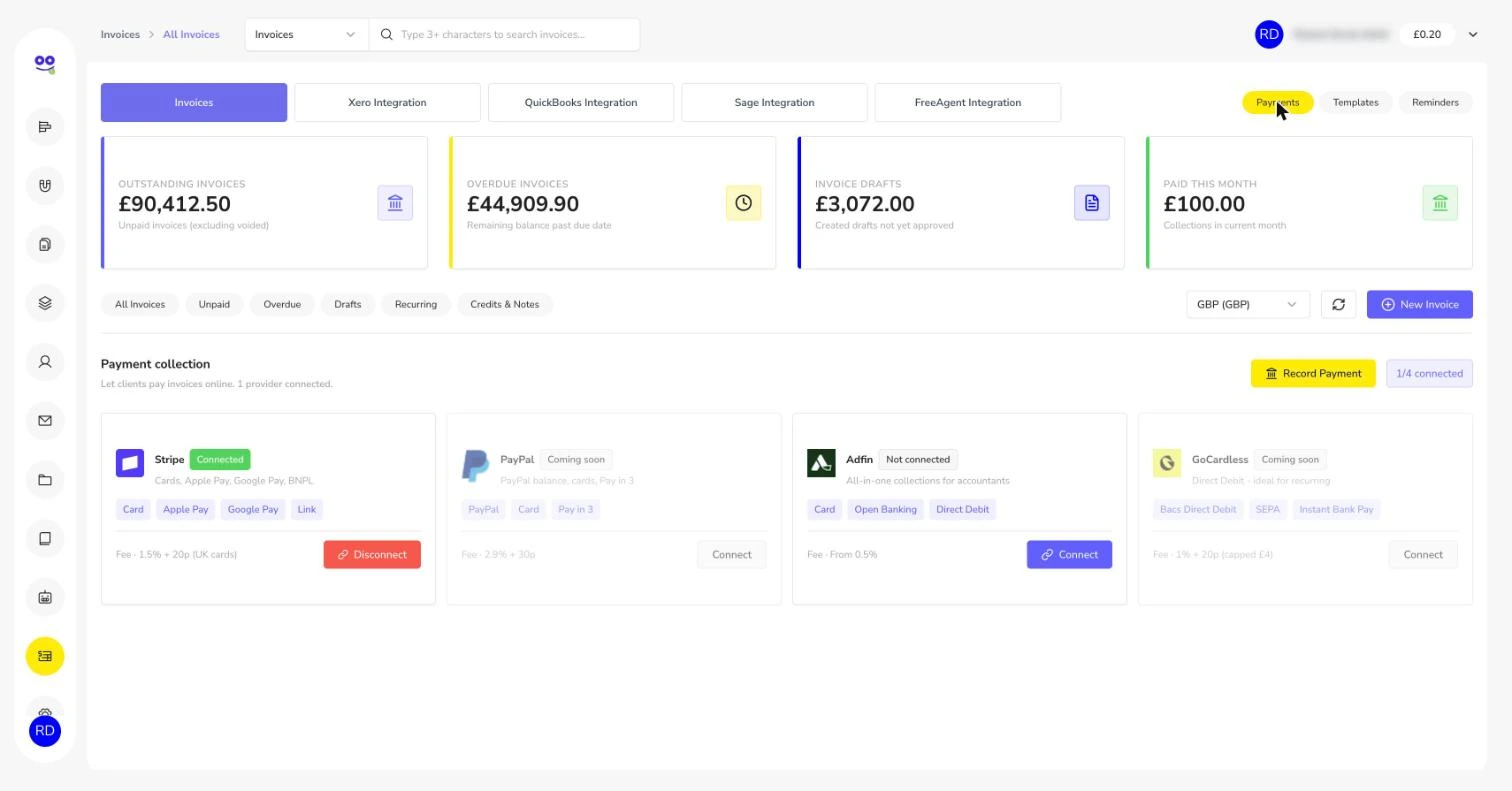1512x791 pixels.
Task: Click the bank icon on Outstanding Invoices card
Action: [x=395, y=203]
